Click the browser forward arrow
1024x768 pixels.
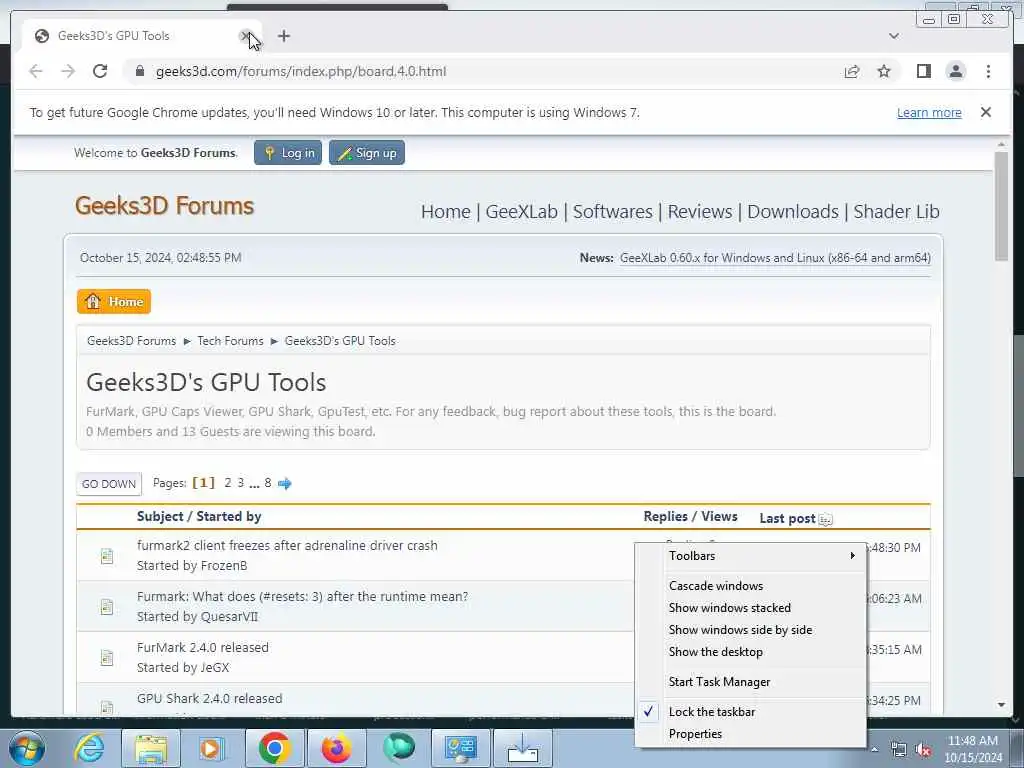click(x=68, y=71)
